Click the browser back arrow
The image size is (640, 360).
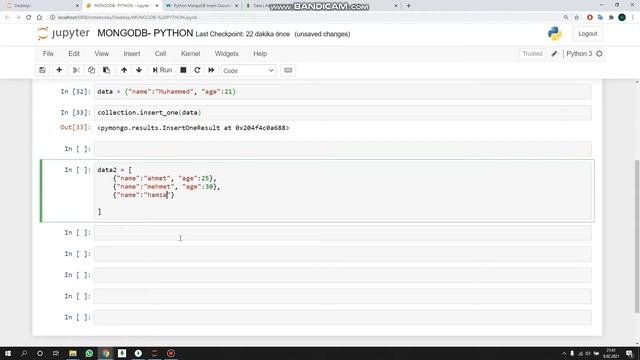tap(7, 17)
